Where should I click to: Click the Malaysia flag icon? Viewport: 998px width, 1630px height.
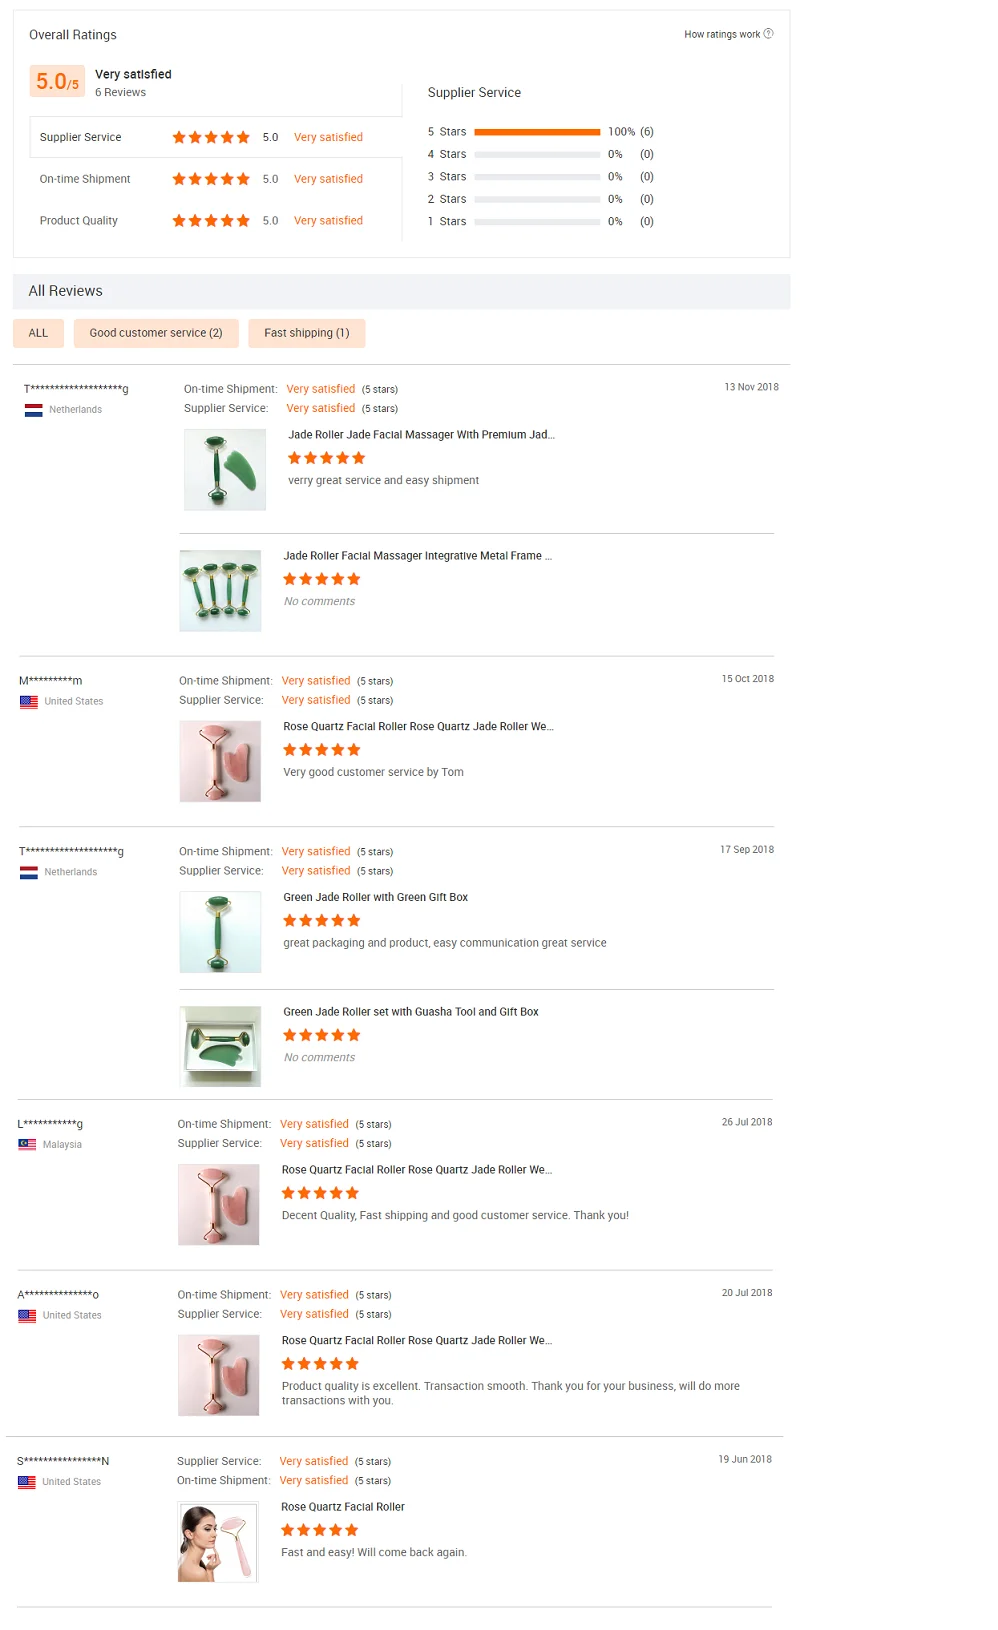[27, 1145]
